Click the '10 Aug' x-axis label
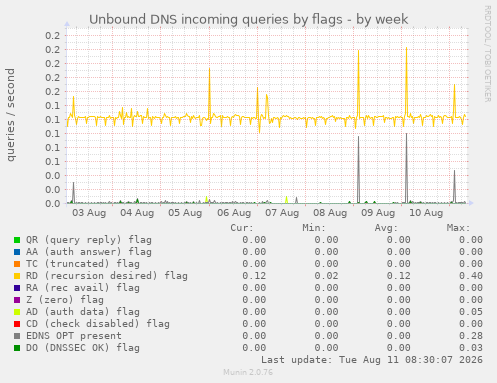This screenshot has height=383, width=497. point(426,213)
